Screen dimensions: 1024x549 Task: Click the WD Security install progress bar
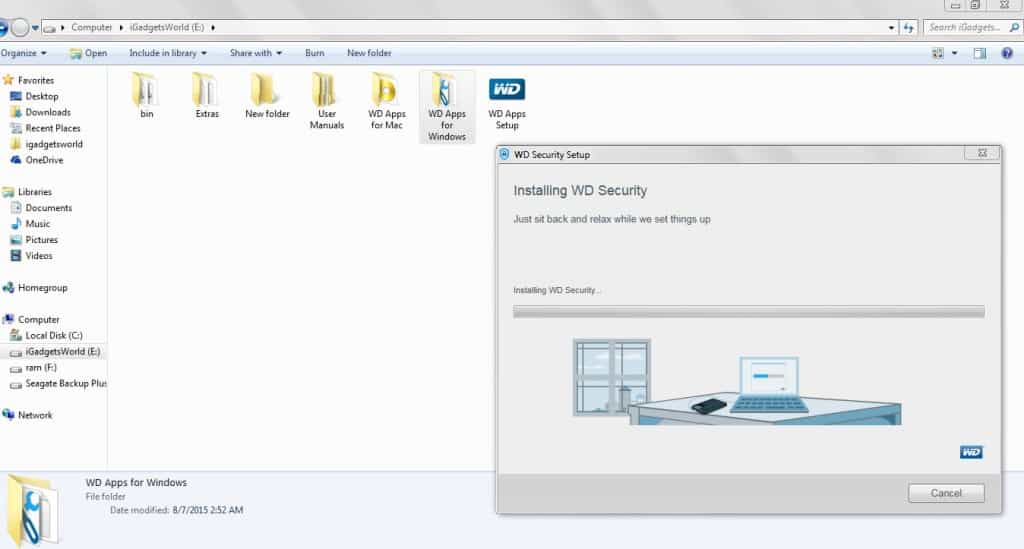(x=748, y=312)
